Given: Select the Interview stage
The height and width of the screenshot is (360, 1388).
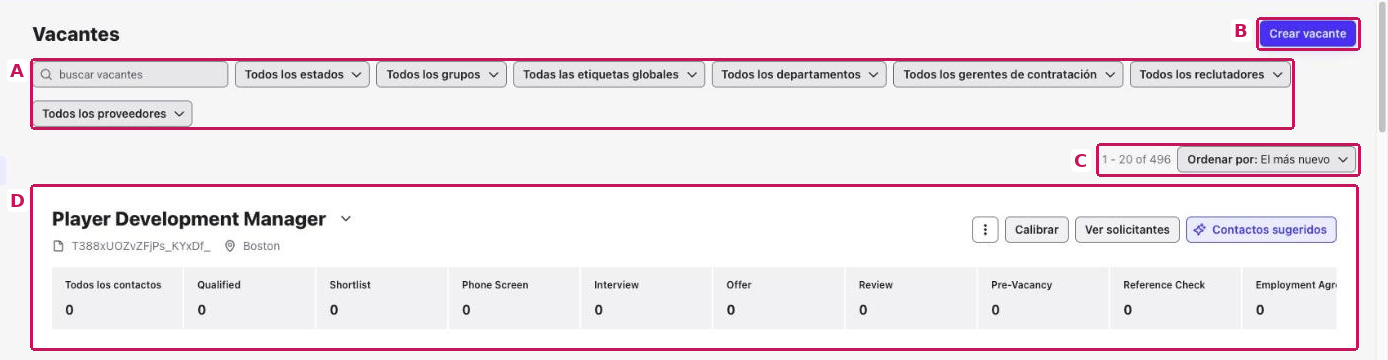Looking at the screenshot, I should point(646,298).
